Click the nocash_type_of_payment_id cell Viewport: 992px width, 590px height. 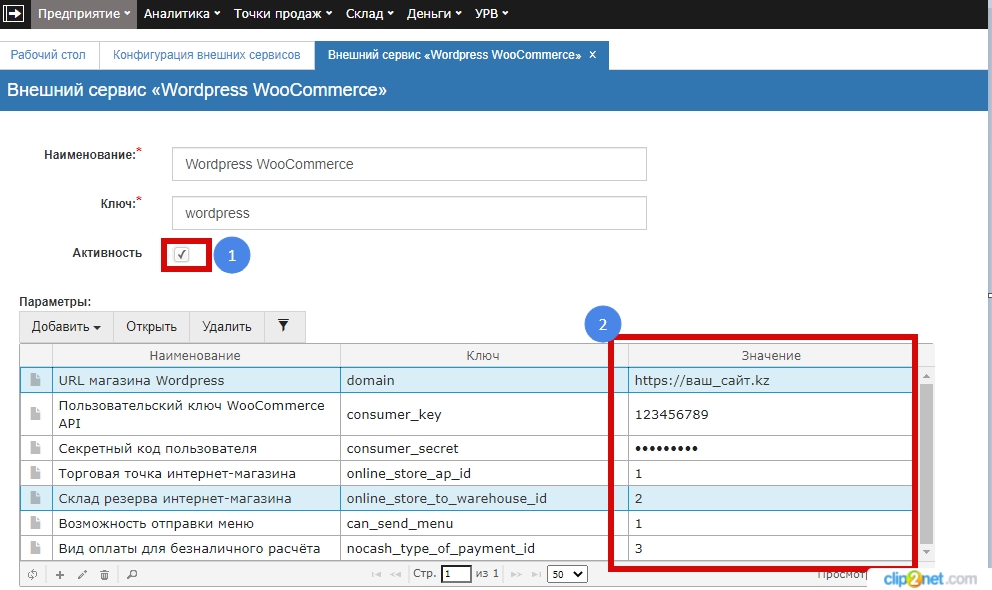point(484,548)
